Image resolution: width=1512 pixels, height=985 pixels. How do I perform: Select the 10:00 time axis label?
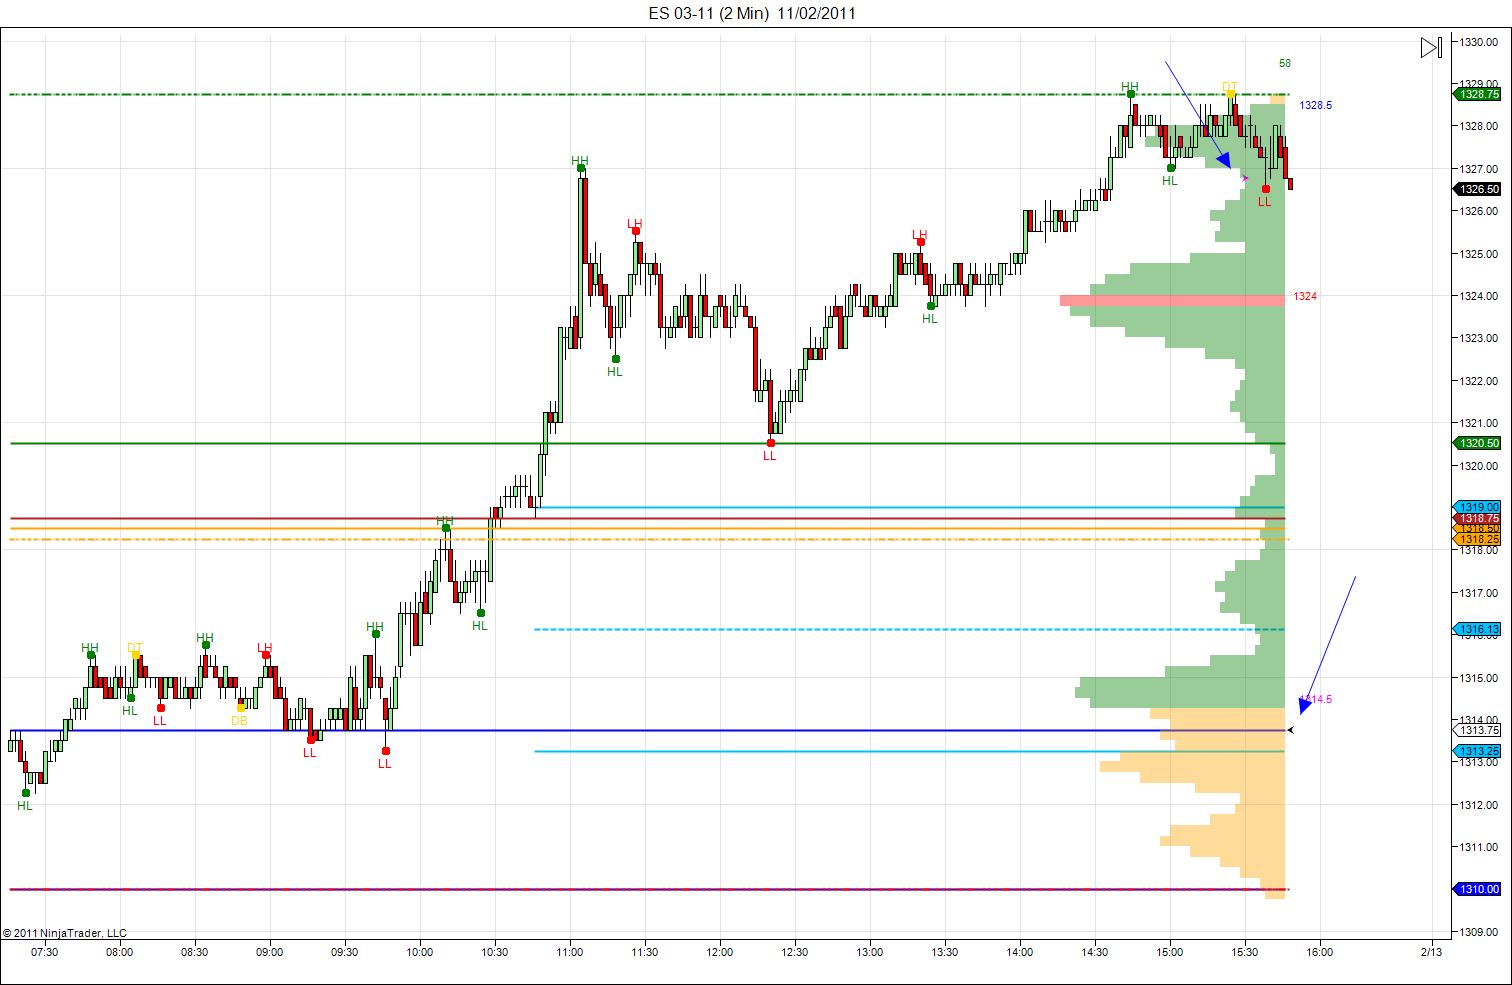tap(420, 952)
